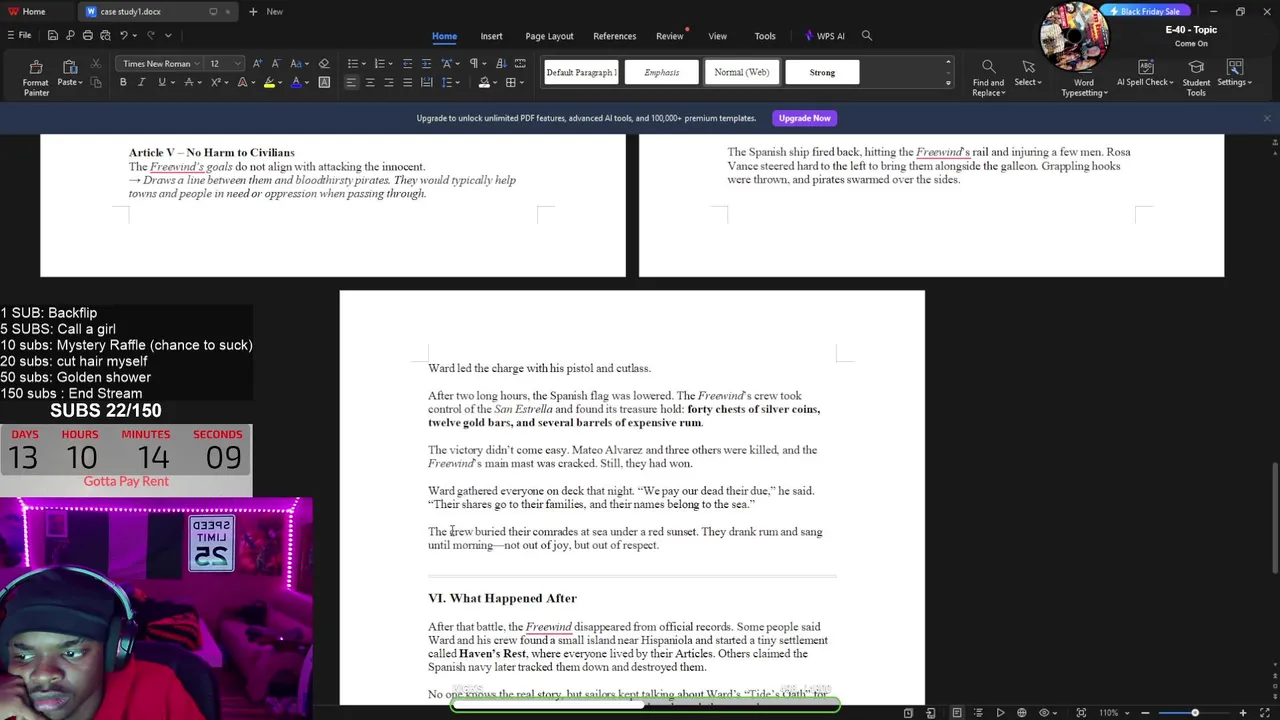The height and width of the screenshot is (720, 1280).
Task: Click the Print icon in quick access bar
Action: click(x=88, y=35)
